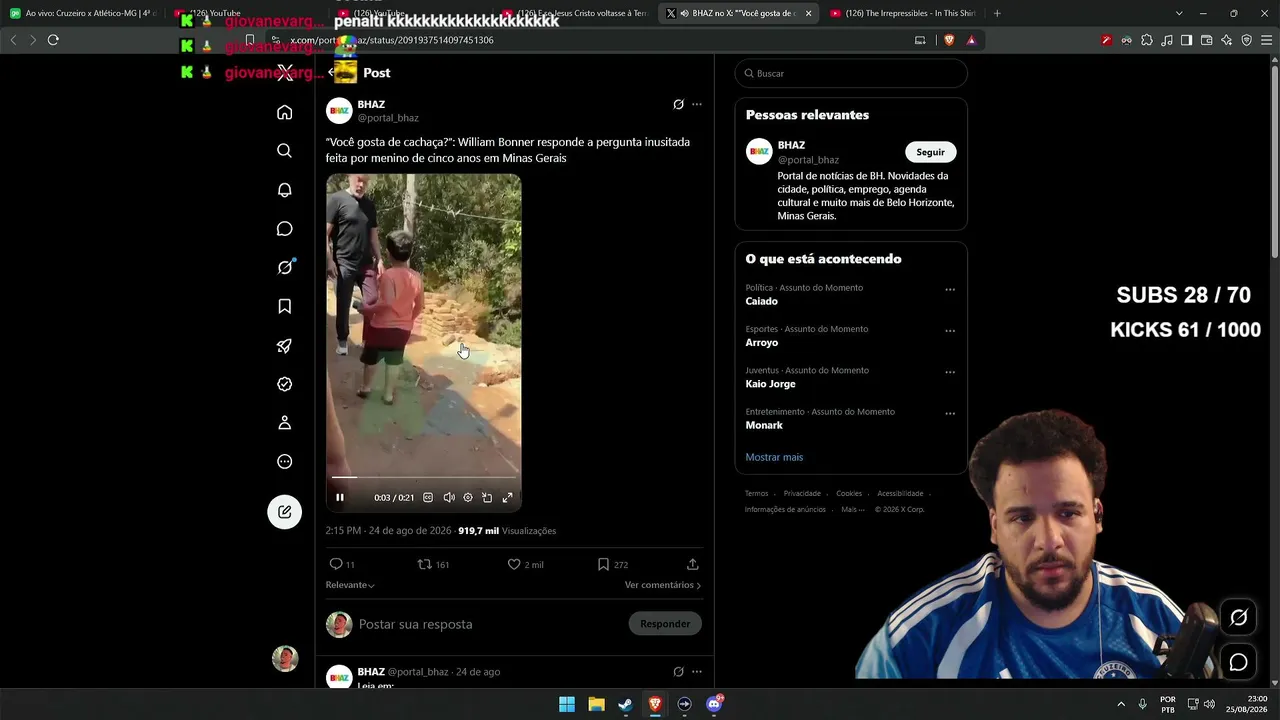This screenshot has width=1280, height=720.
Task: Click the Brave Shields lion icon
Action: [949, 40]
